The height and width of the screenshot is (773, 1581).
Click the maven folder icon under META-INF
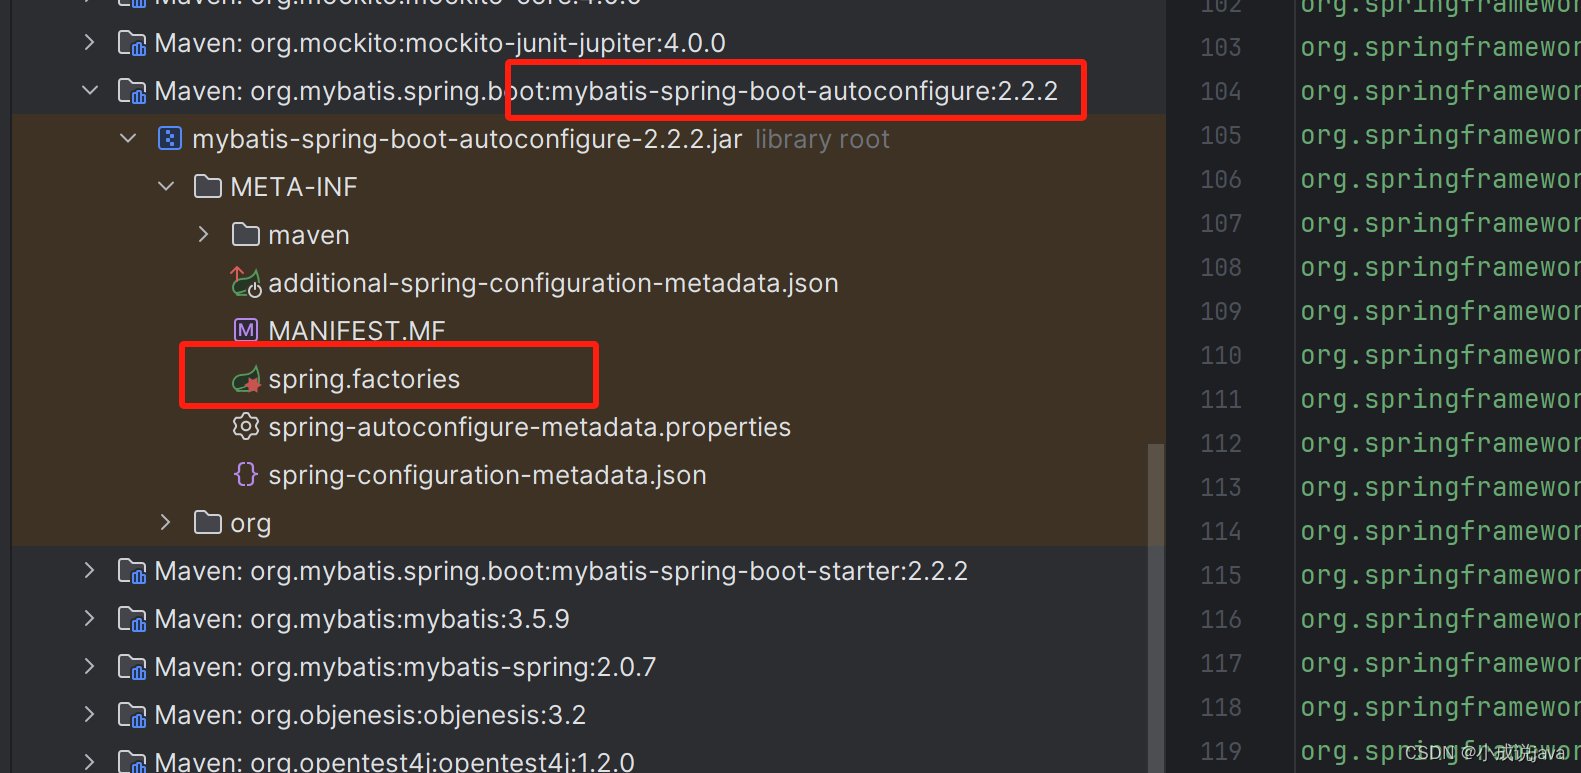[246, 234]
